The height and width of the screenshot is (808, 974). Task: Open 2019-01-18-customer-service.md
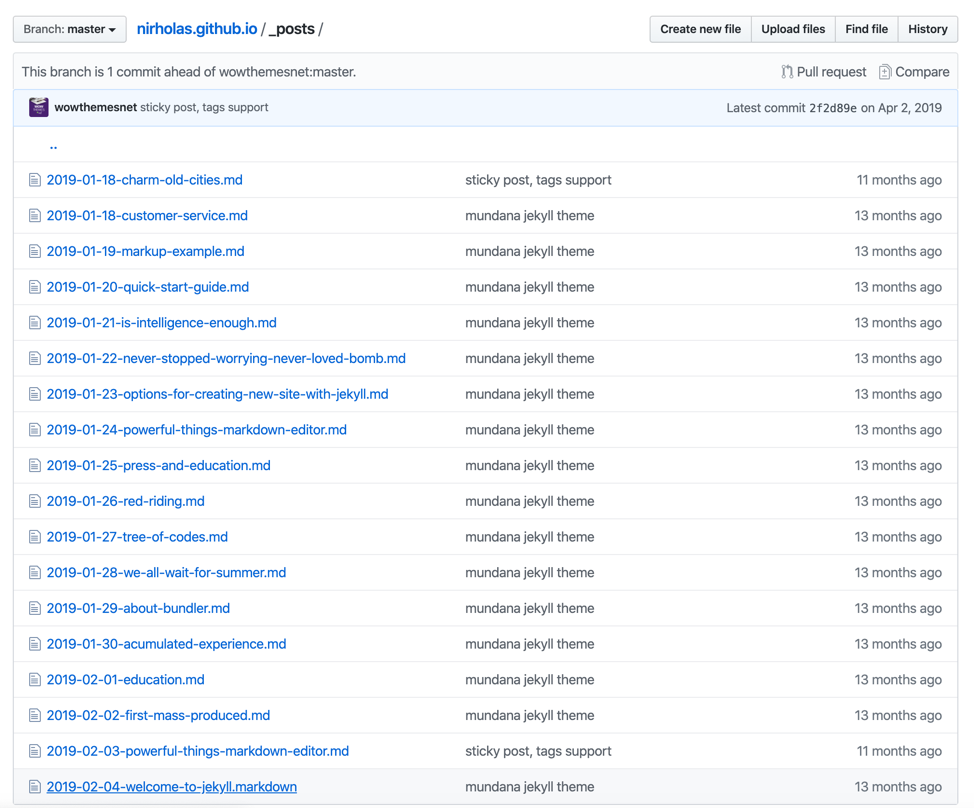tap(147, 216)
